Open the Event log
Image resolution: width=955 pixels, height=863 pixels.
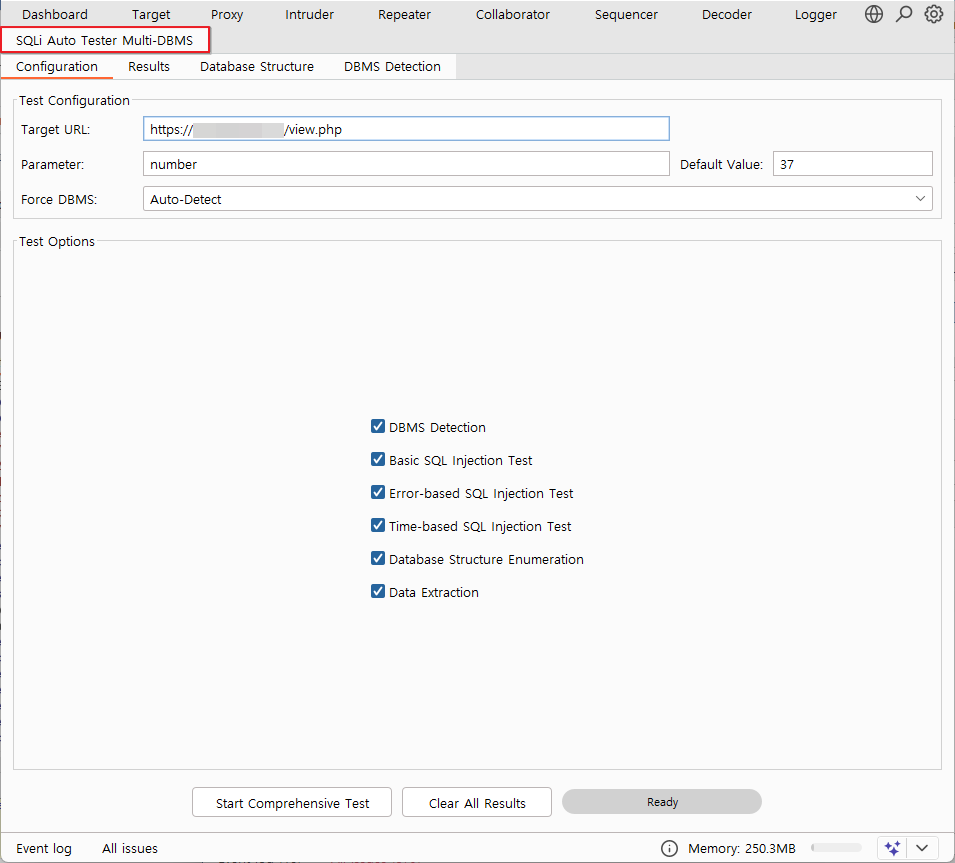[x=44, y=848]
